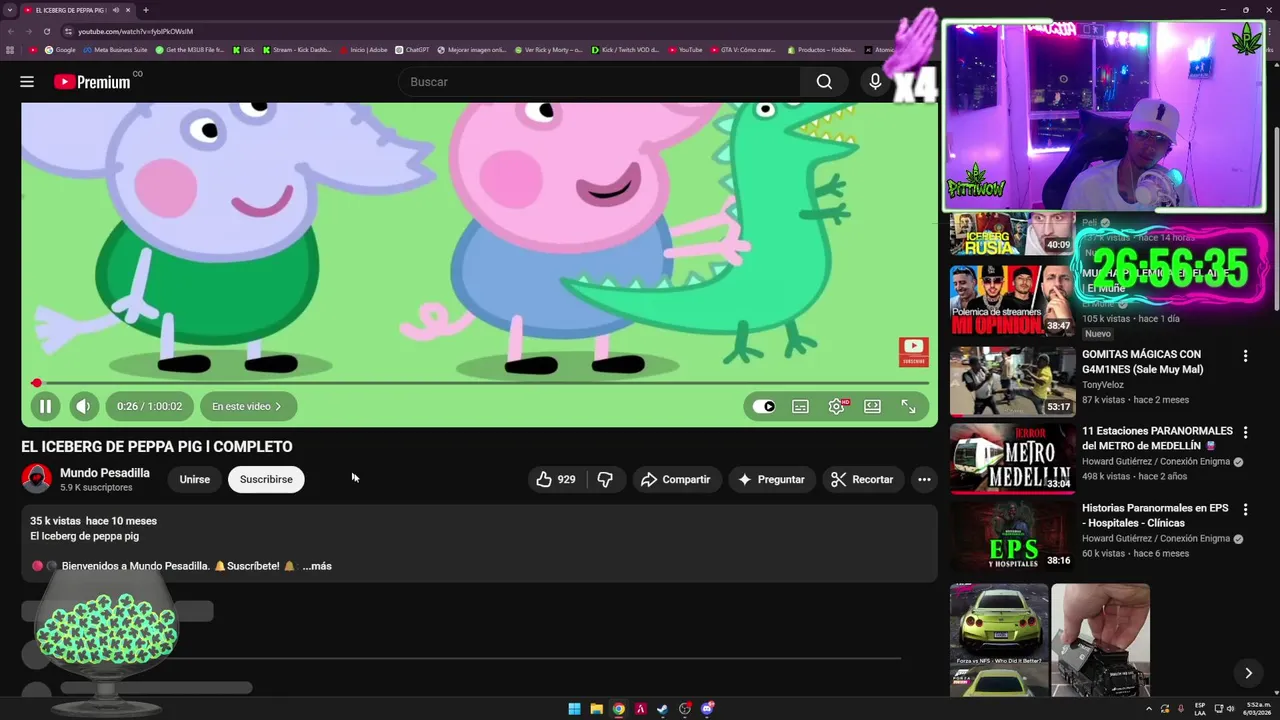Open Discord from the taskbar
This screenshot has height=720, width=1280.
(x=707, y=709)
